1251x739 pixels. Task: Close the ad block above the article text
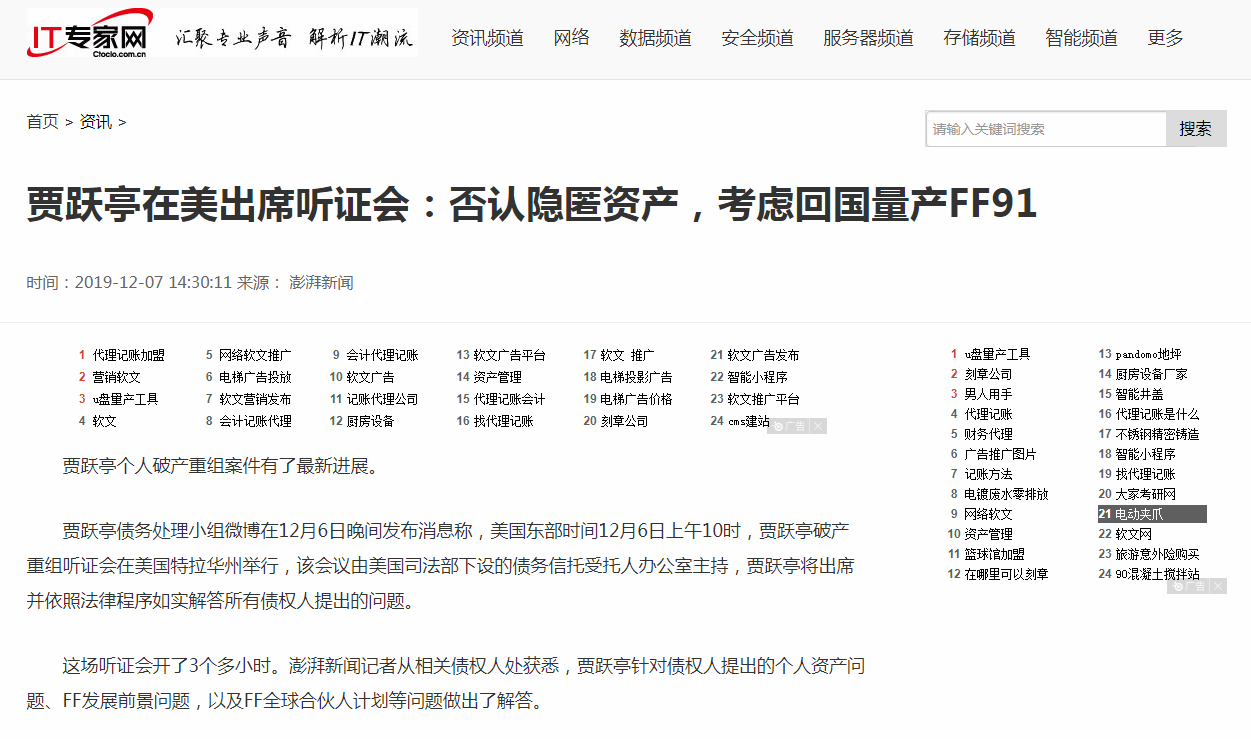tap(819, 426)
